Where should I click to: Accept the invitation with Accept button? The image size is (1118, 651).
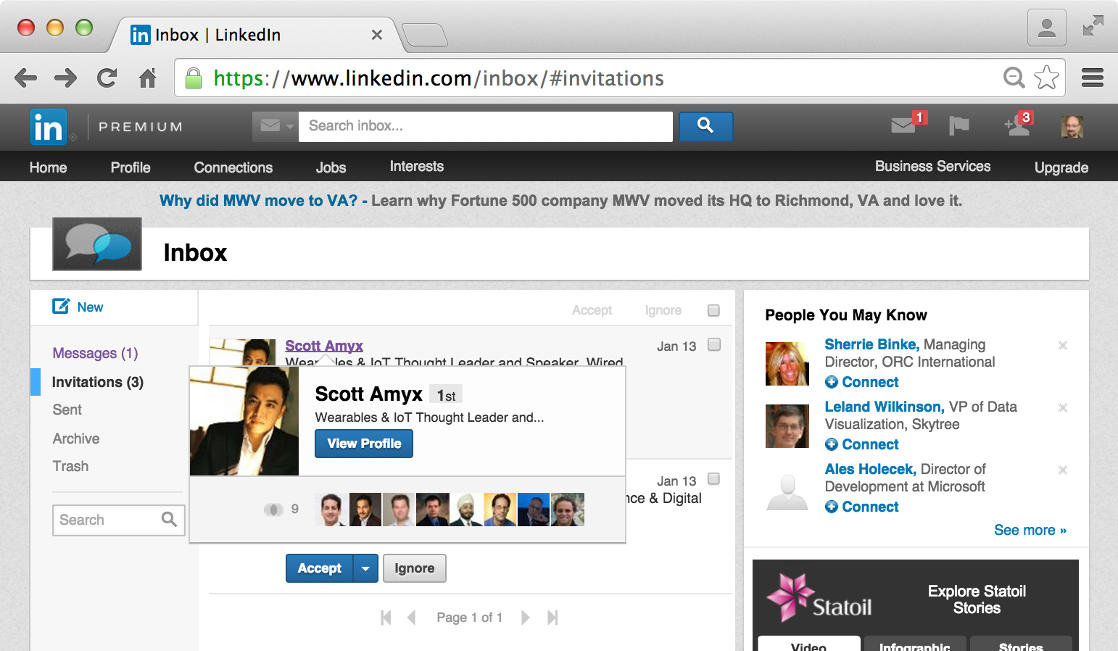[x=319, y=568]
